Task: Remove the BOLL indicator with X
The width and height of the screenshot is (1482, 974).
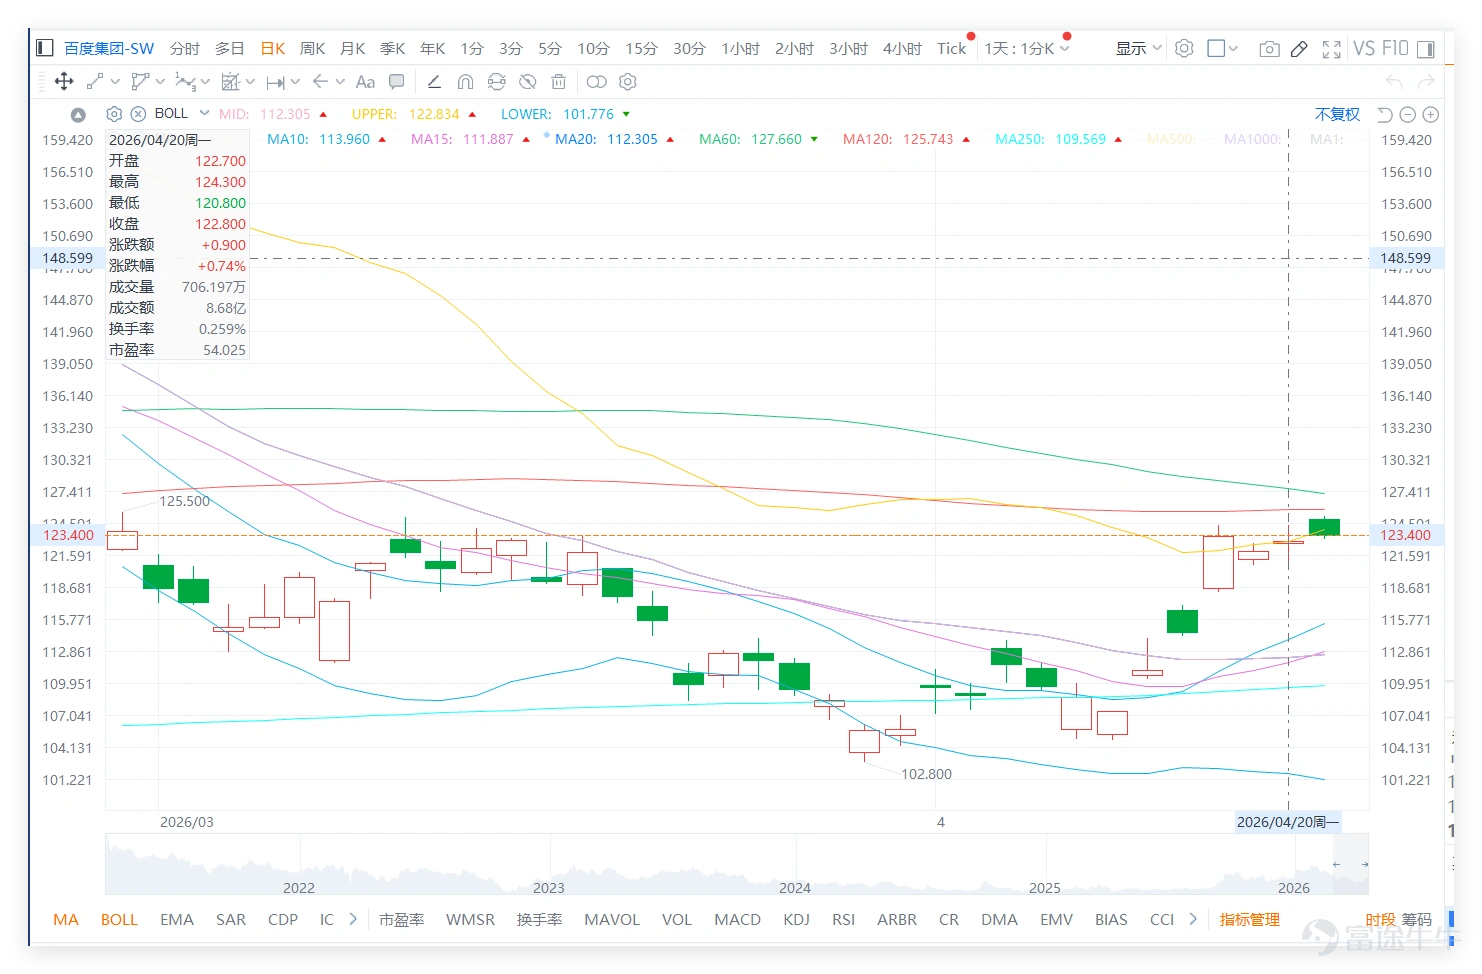Action: 139,114
